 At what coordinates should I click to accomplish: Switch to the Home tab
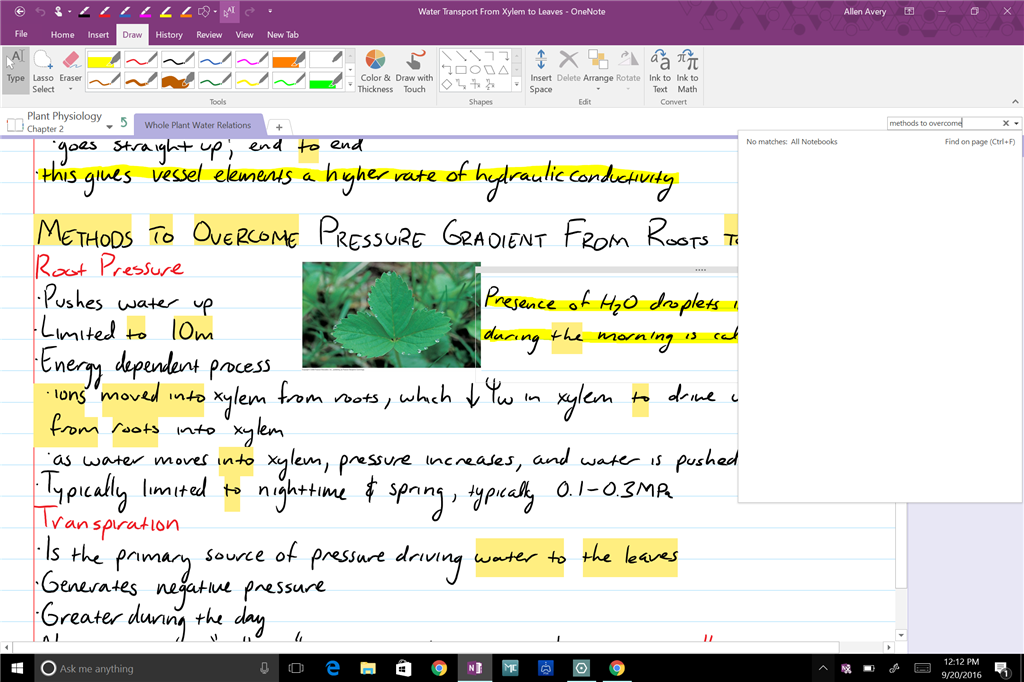tap(63, 35)
